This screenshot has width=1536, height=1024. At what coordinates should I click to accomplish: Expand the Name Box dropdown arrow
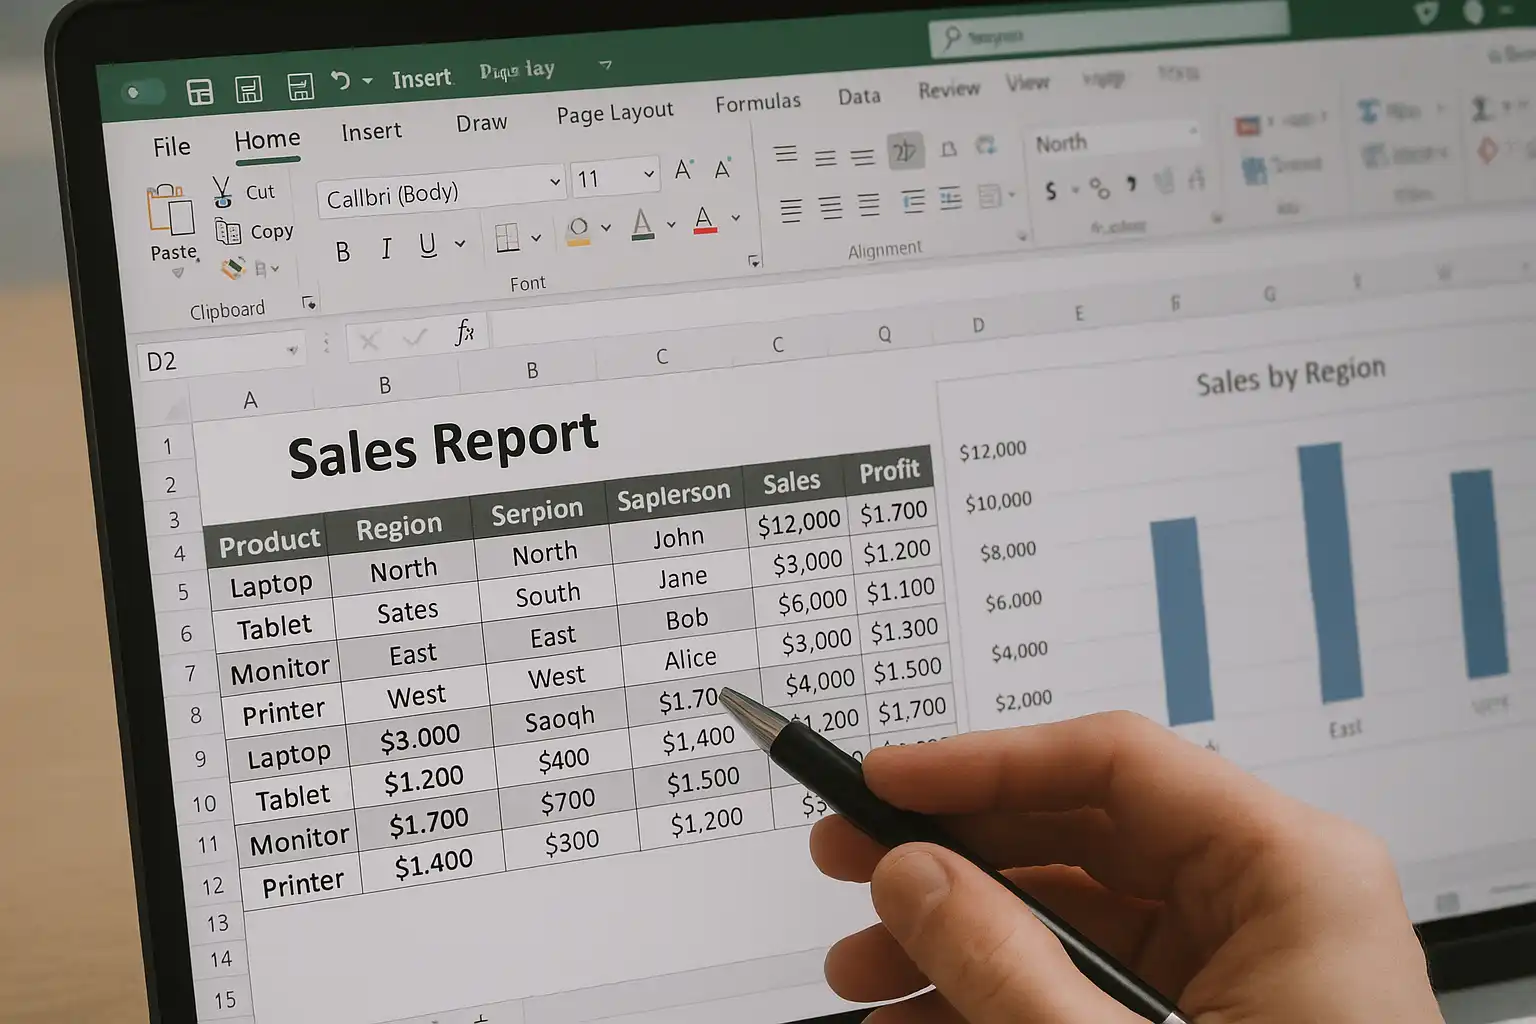pyautogui.click(x=292, y=350)
